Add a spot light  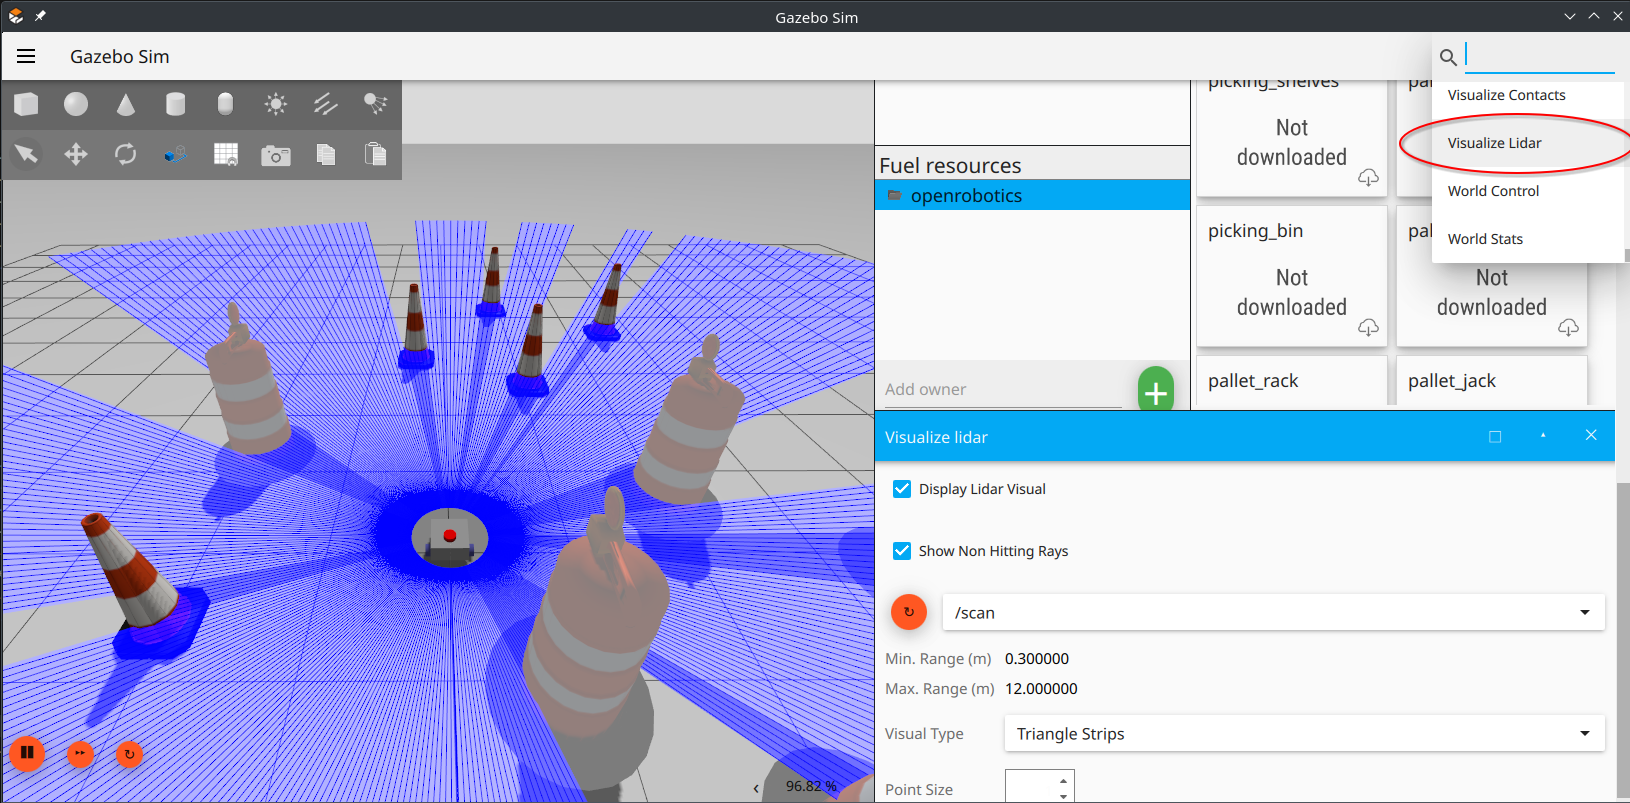click(375, 104)
